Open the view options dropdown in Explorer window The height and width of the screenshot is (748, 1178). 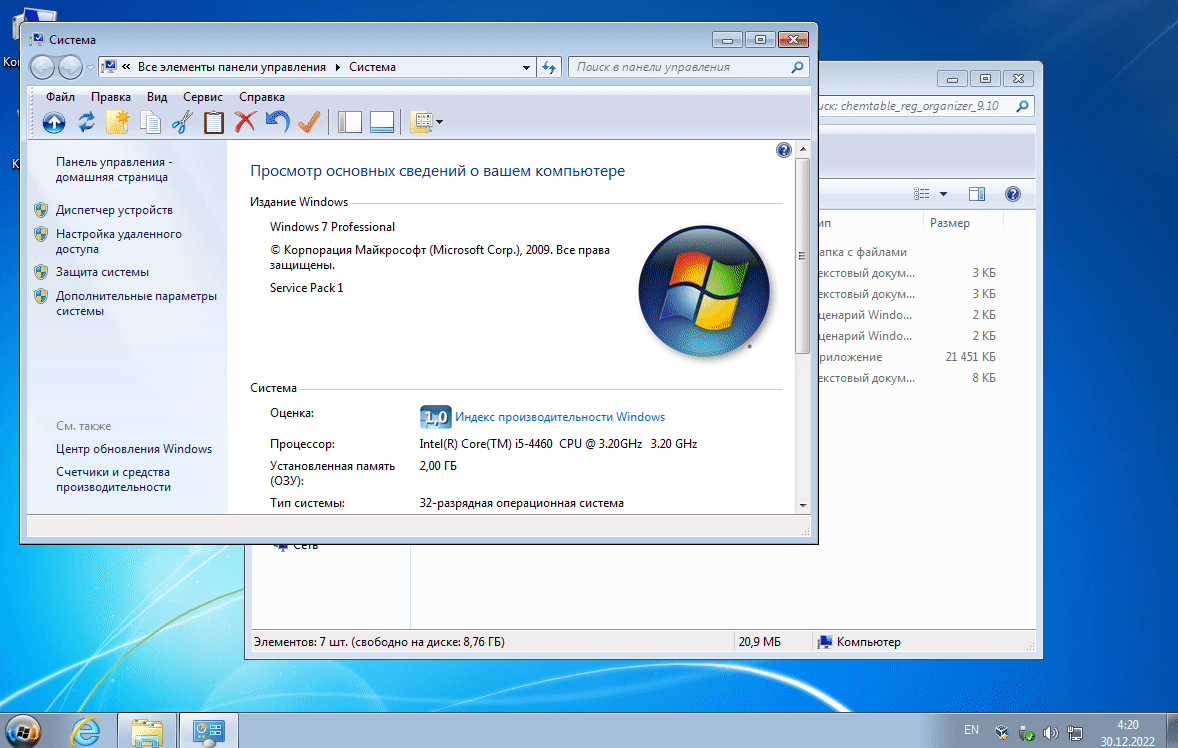pyautogui.click(x=944, y=194)
